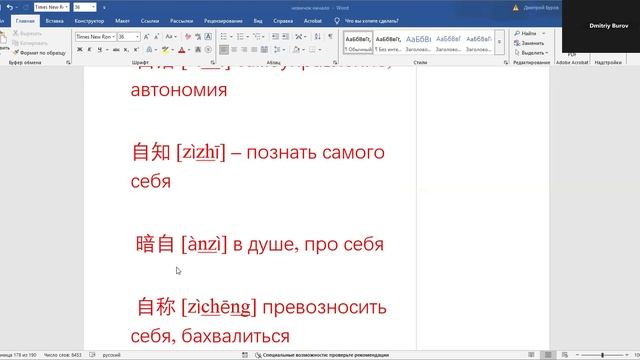Click the decrease indent icon
The height and width of the screenshot is (360, 640).
(276, 37)
